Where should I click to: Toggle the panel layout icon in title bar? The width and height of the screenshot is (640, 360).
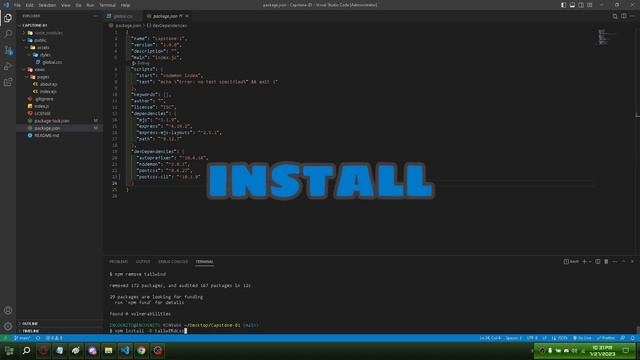(572, 5)
